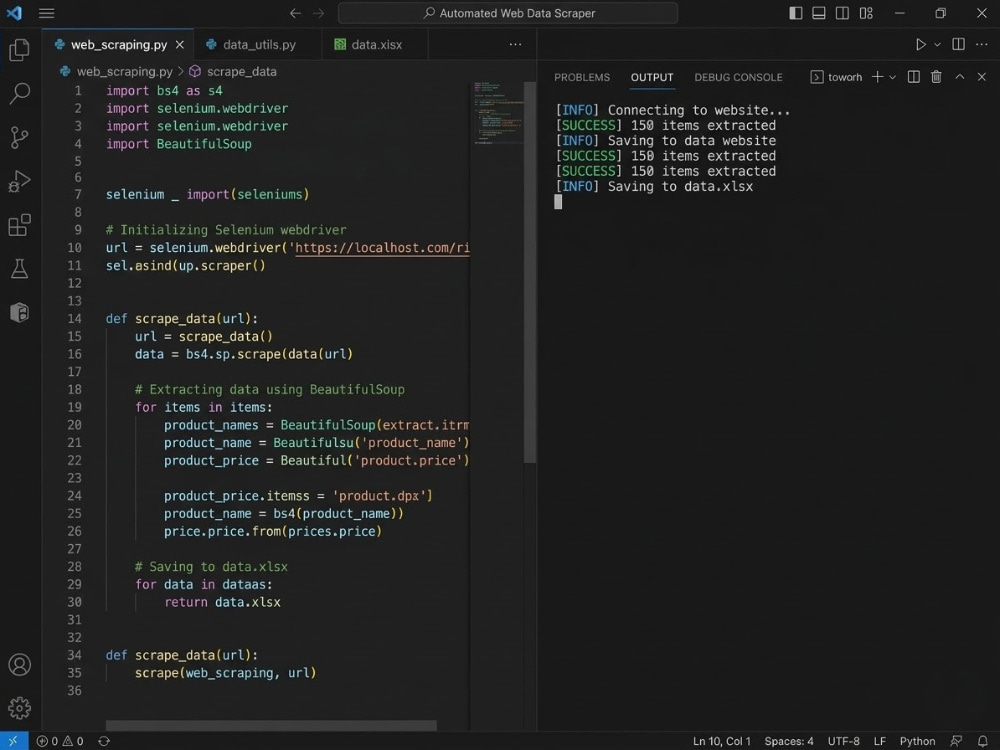This screenshot has height=750, width=1000.
Task: Click the feedback icon in status bar
Action: pyautogui.click(x=956, y=741)
